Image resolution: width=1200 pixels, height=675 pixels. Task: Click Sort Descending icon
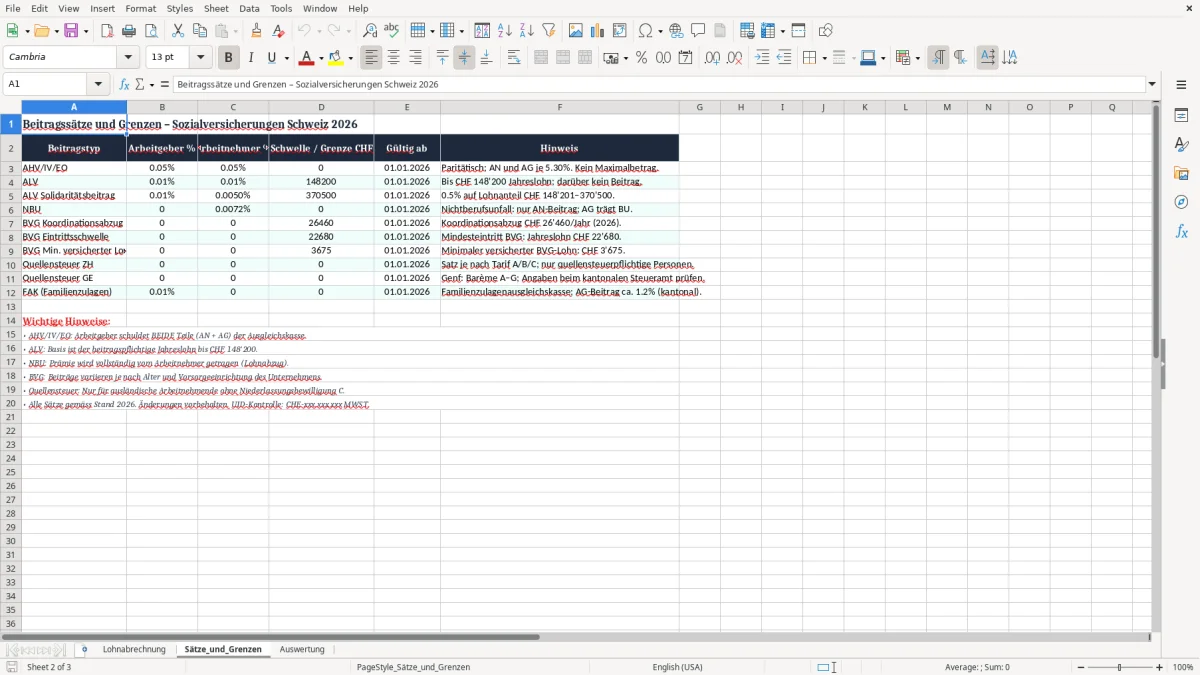coord(527,31)
